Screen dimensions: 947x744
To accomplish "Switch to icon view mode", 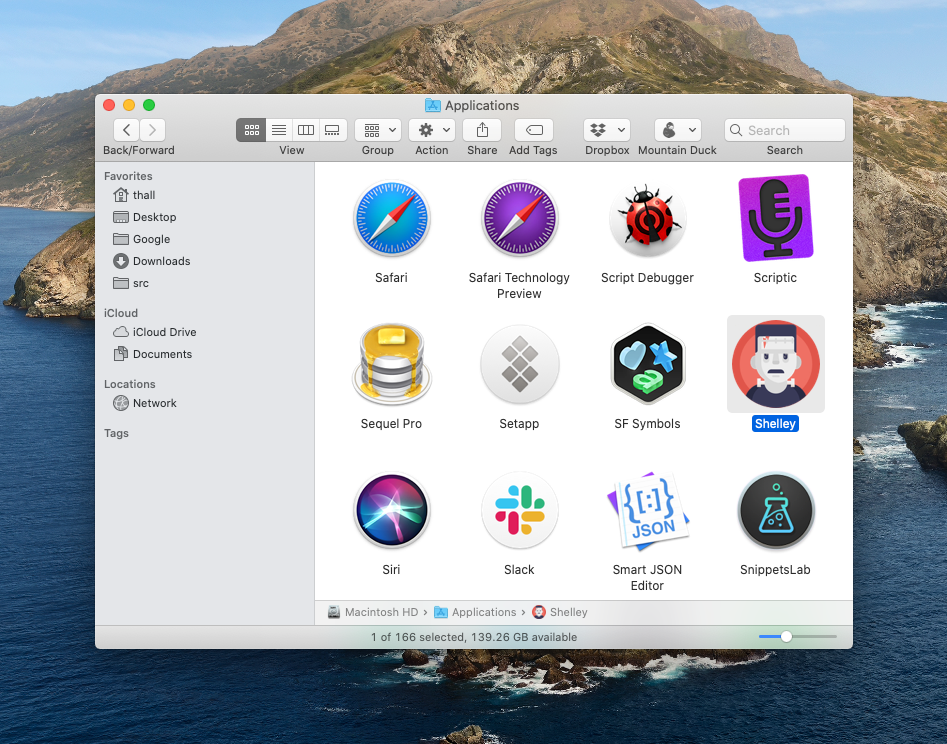I will tap(251, 130).
